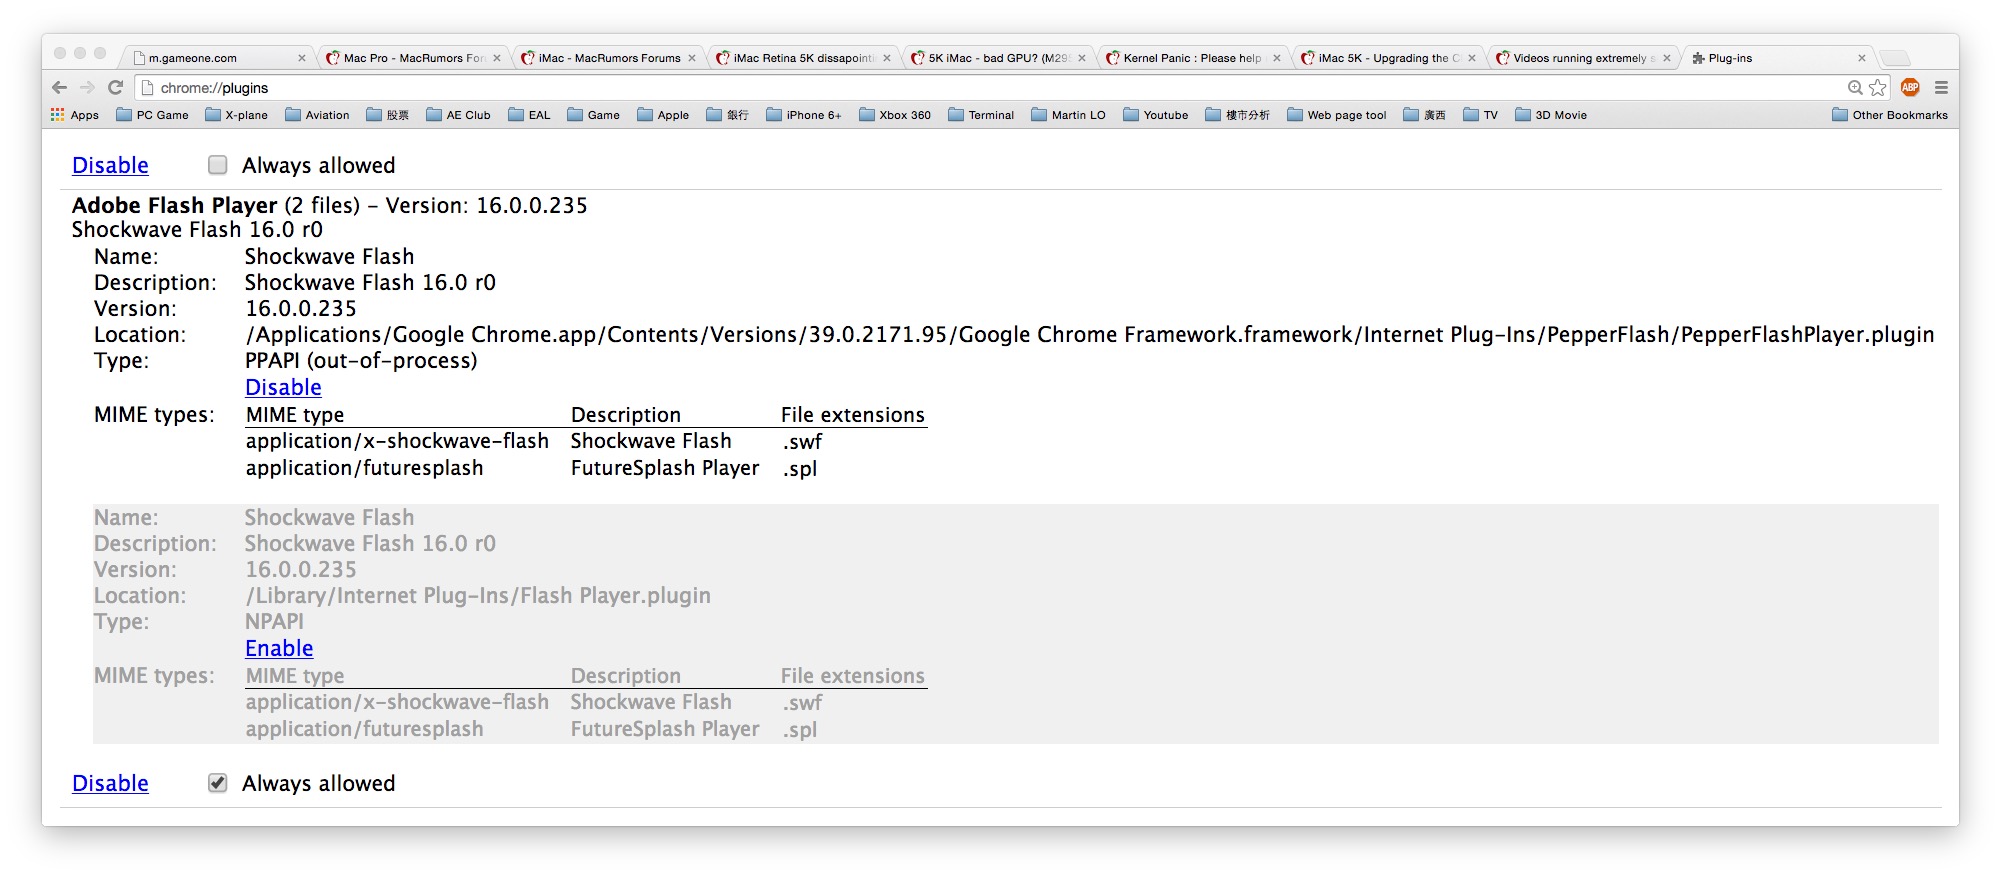Open the Chrome hamburger menu
Image resolution: width=2001 pixels, height=876 pixels.
pyautogui.click(x=1941, y=87)
